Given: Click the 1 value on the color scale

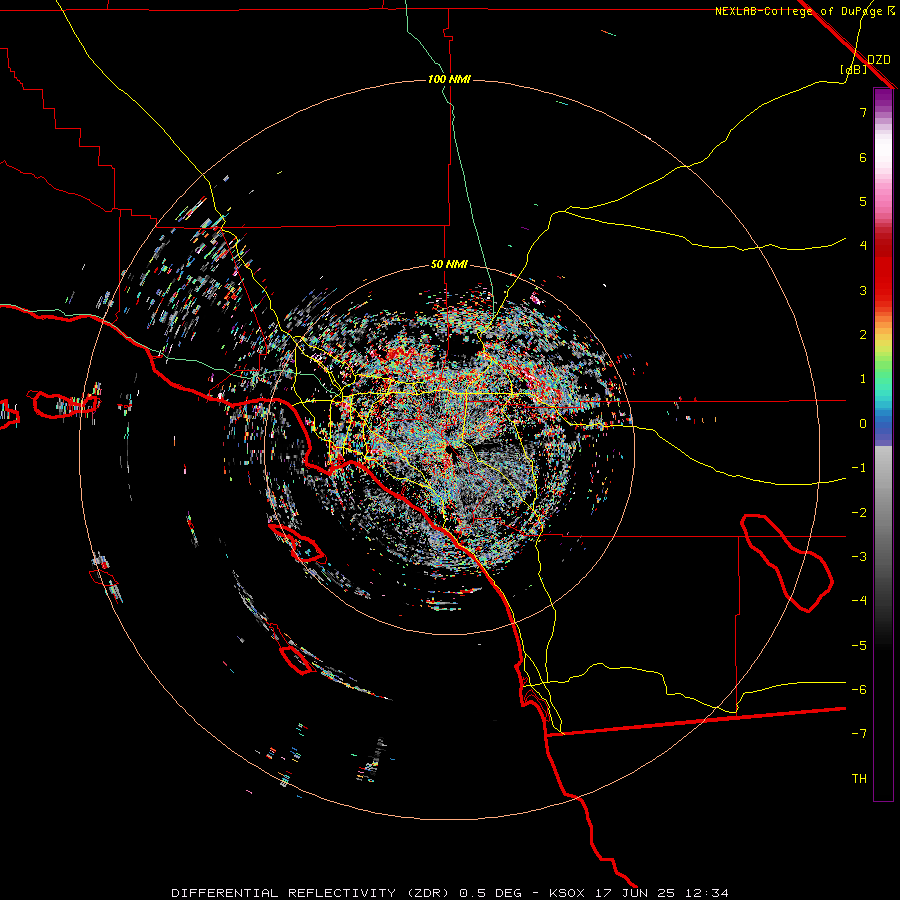Looking at the screenshot, I should [863, 379].
